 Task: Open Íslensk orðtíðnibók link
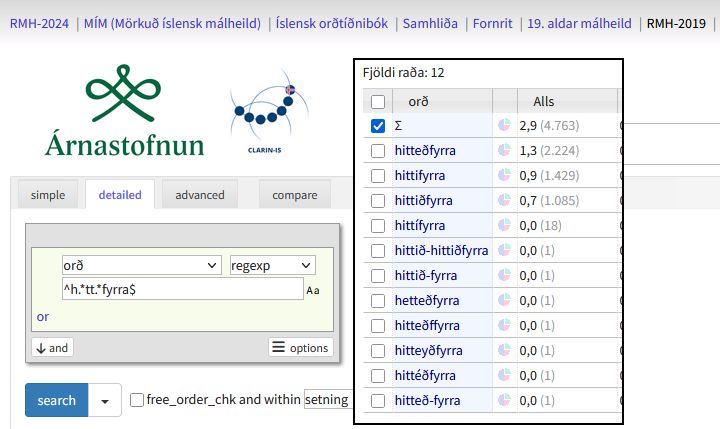tap(332, 23)
